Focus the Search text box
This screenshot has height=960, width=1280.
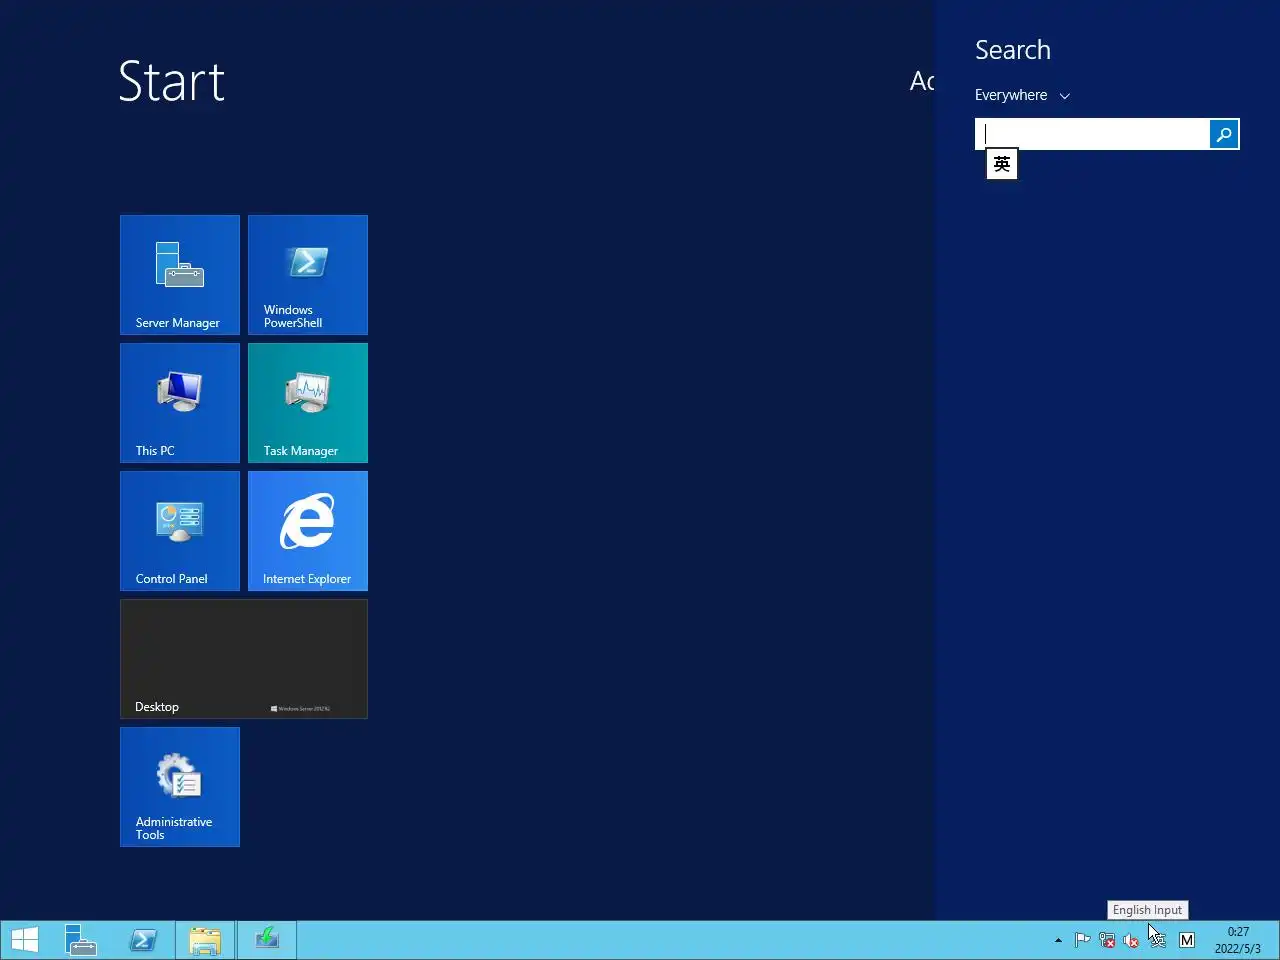(1093, 134)
